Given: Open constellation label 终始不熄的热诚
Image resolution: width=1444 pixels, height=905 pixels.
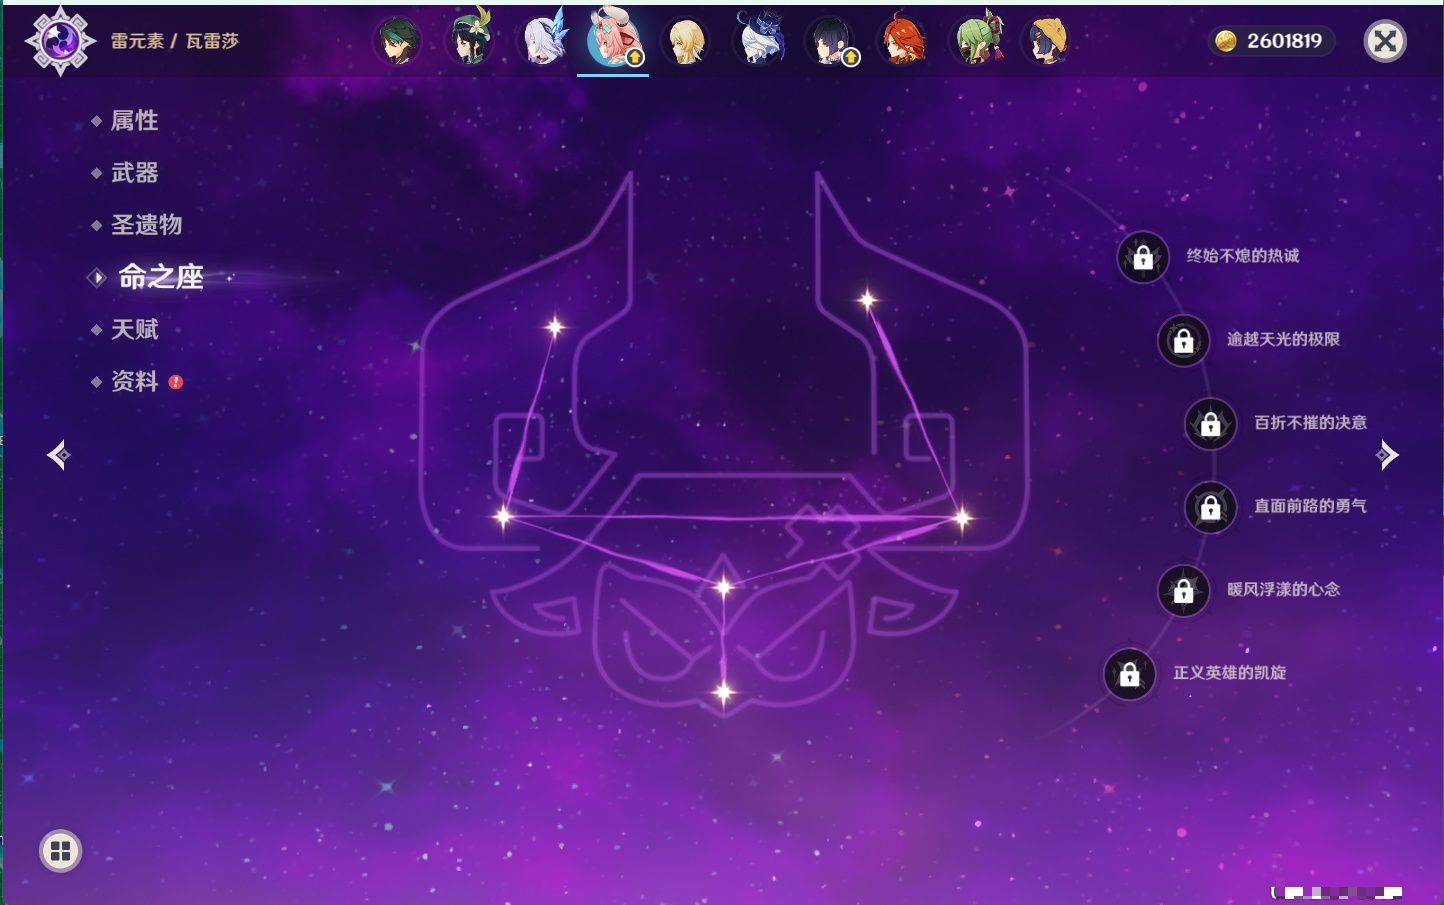Looking at the screenshot, I should pyautogui.click(x=1243, y=256).
